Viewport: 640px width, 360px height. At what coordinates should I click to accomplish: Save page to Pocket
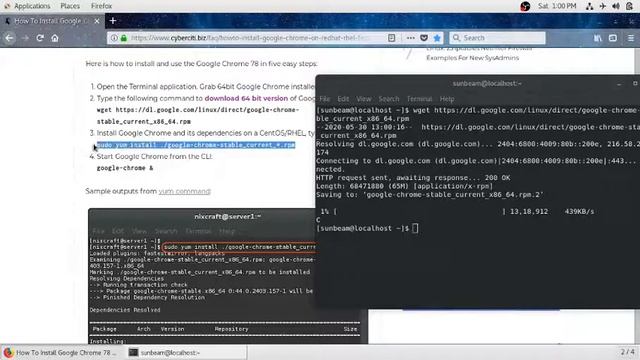pos(424,38)
